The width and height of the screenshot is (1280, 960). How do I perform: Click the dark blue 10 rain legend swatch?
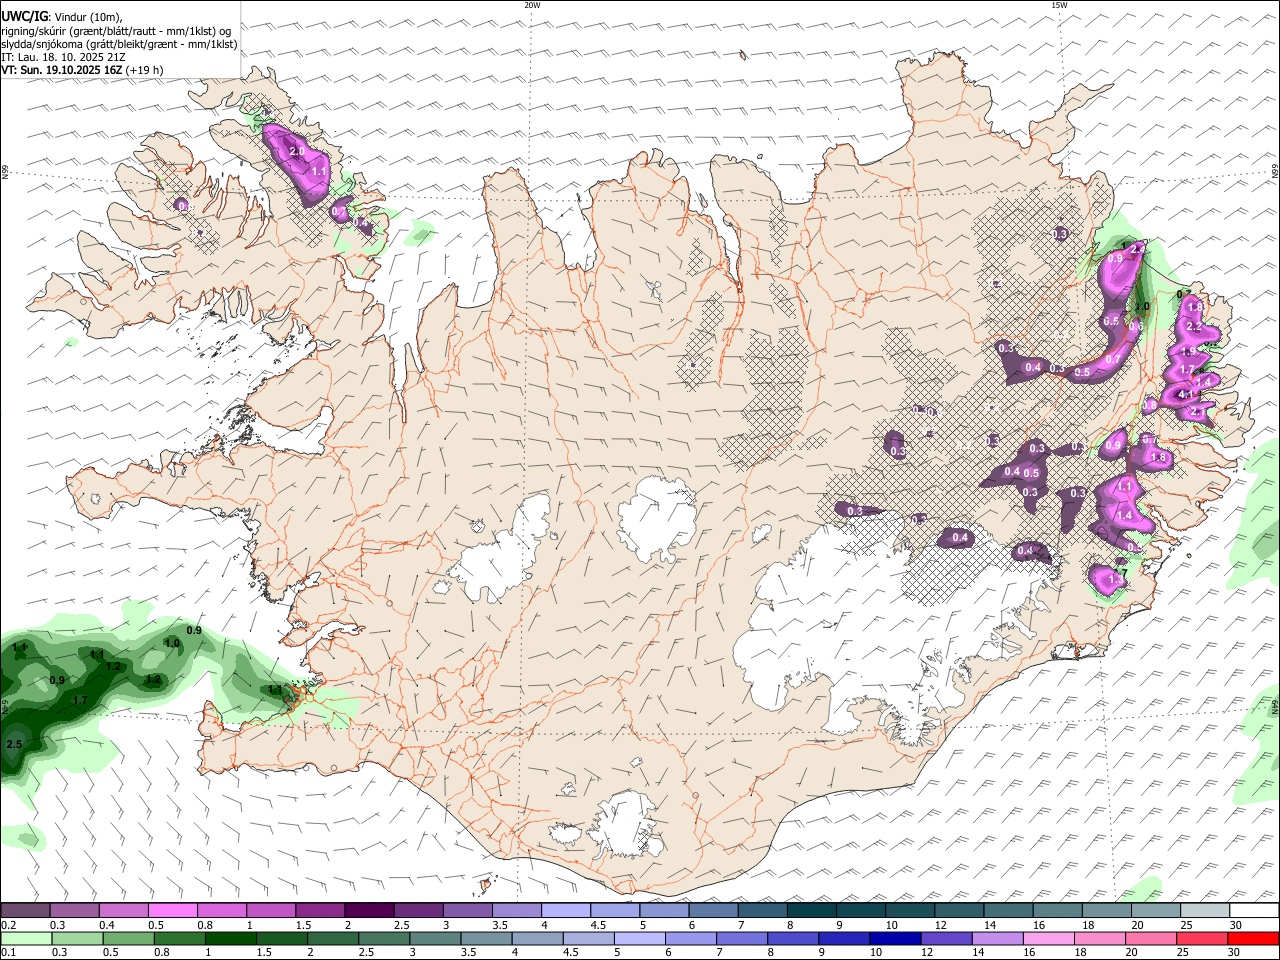tap(895, 939)
